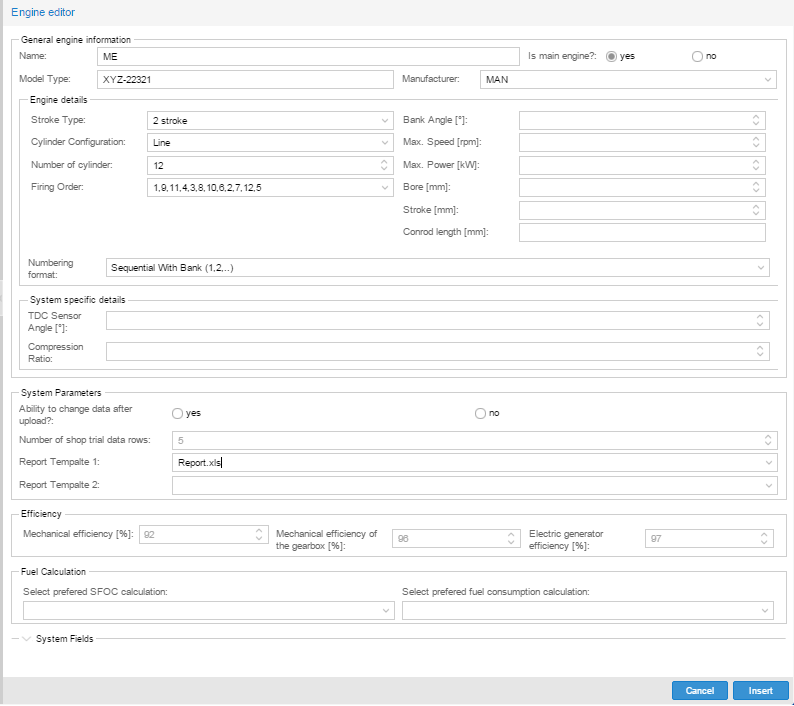Click the Compression Ratio stepper arrows
Viewport: 794px width, 706px height.
pyautogui.click(x=760, y=351)
